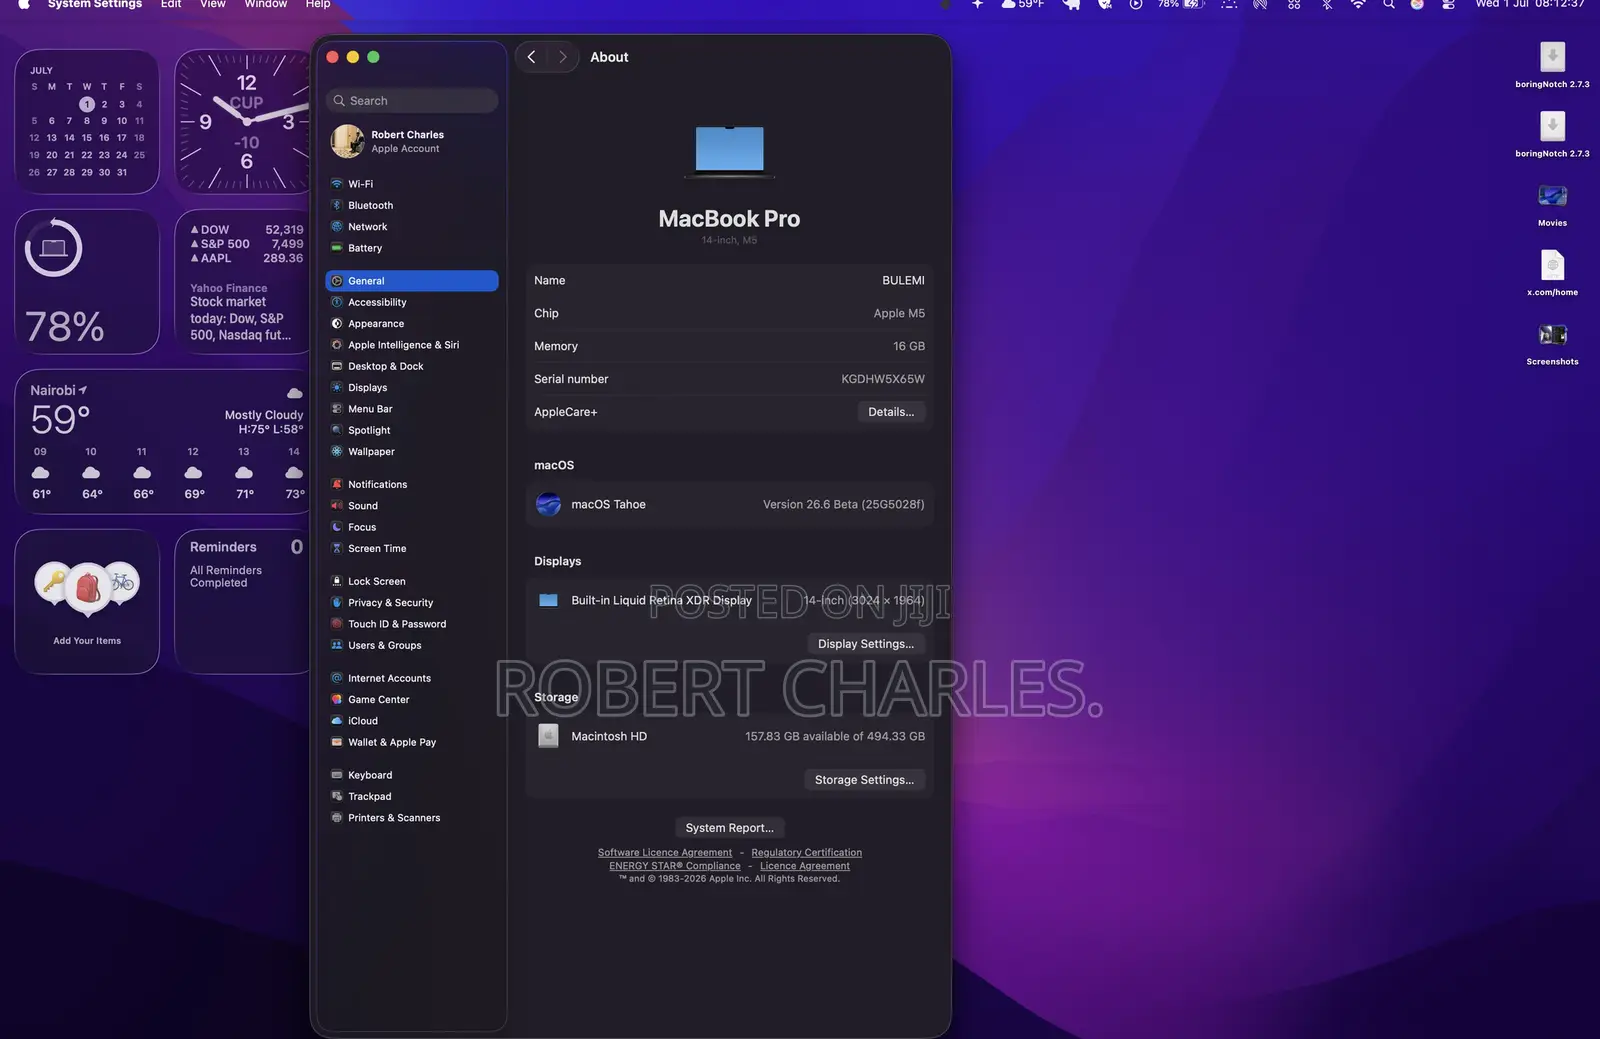The height and width of the screenshot is (1039, 1600).
Task: Open Battery settings pane
Action: pos(411,248)
